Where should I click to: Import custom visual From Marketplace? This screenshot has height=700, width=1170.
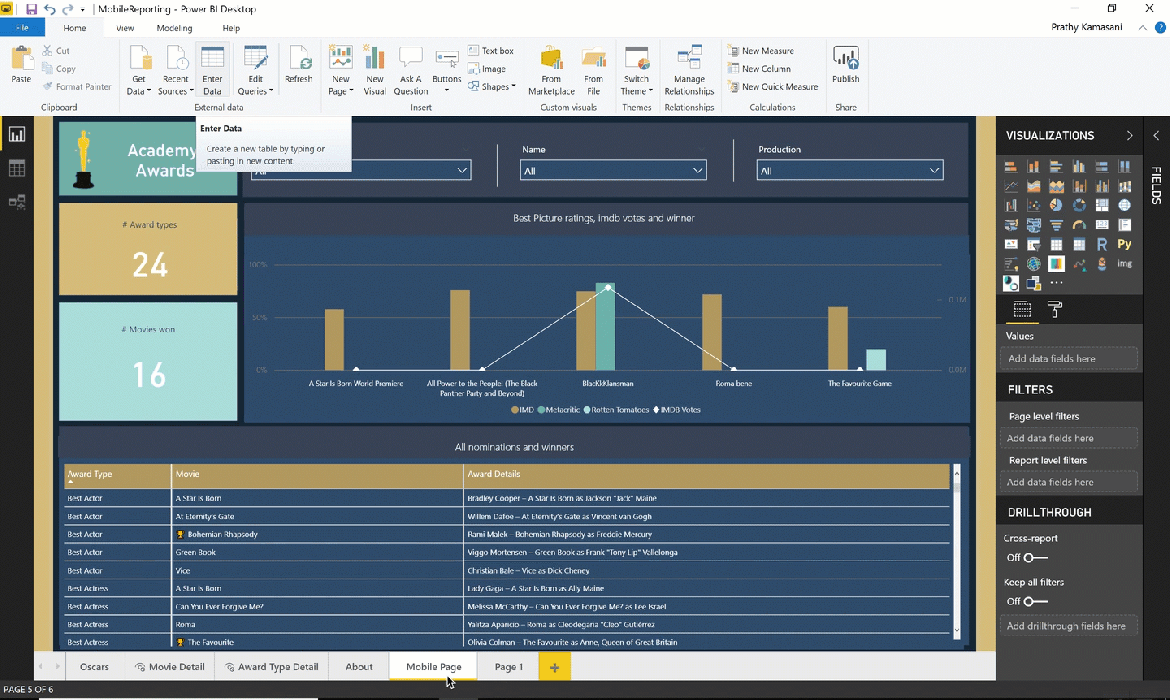click(x=551, y=70)
